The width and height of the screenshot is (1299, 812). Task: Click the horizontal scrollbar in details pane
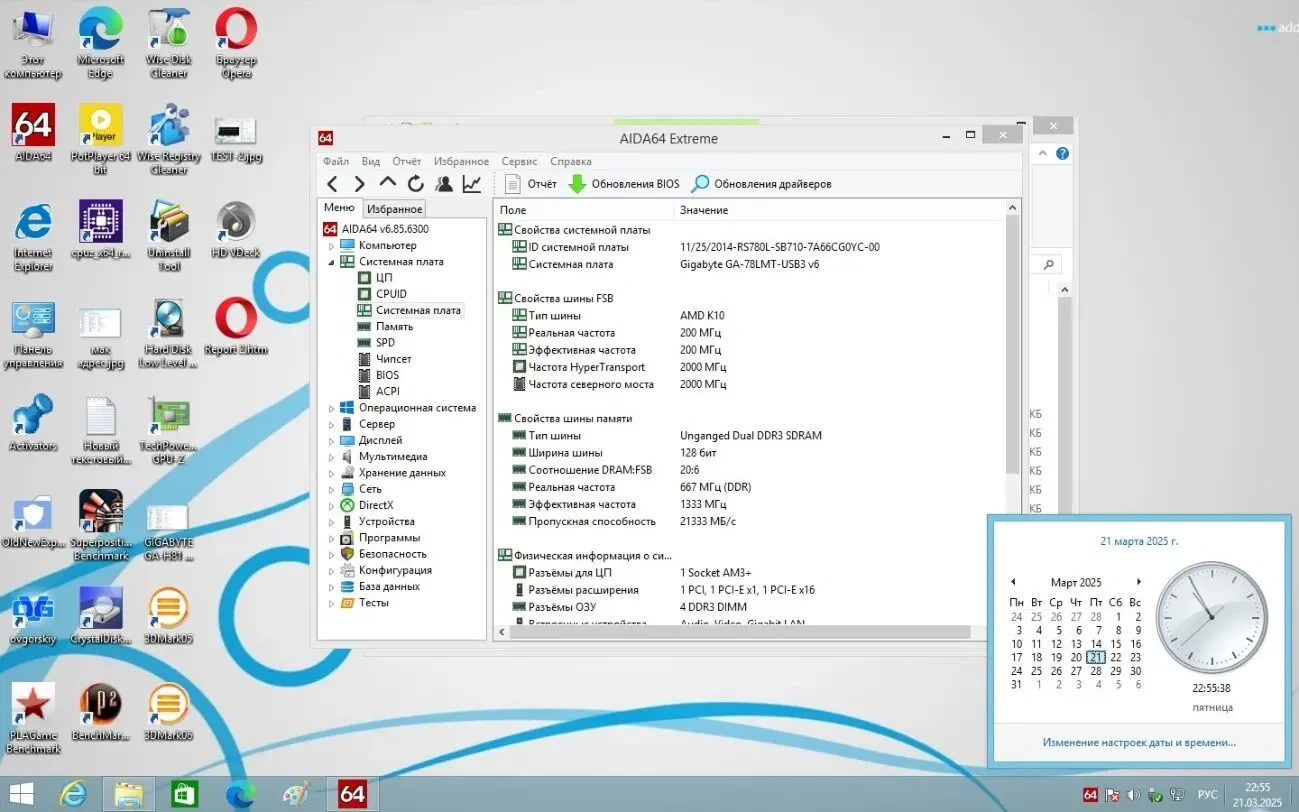pyautogui.click(x=730, y=632)
